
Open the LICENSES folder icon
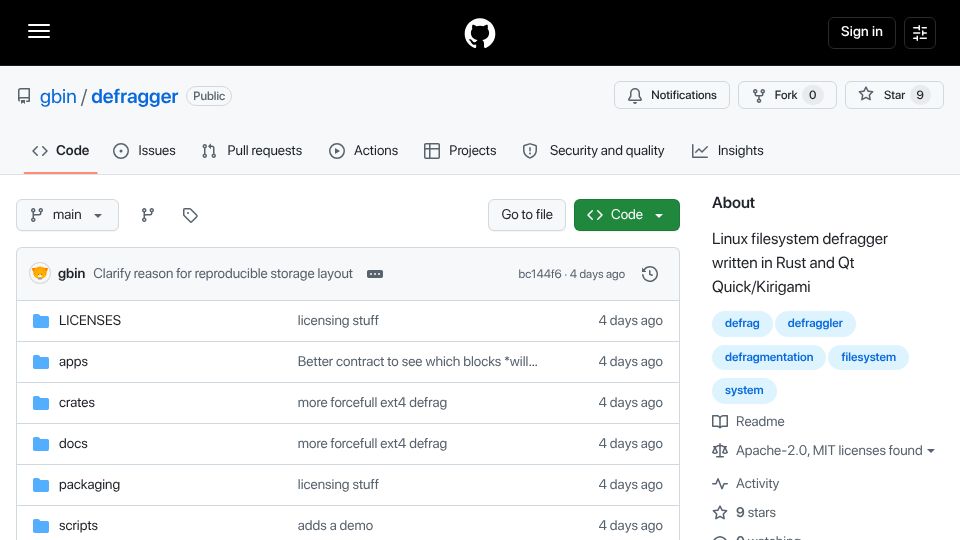point(41,321)
